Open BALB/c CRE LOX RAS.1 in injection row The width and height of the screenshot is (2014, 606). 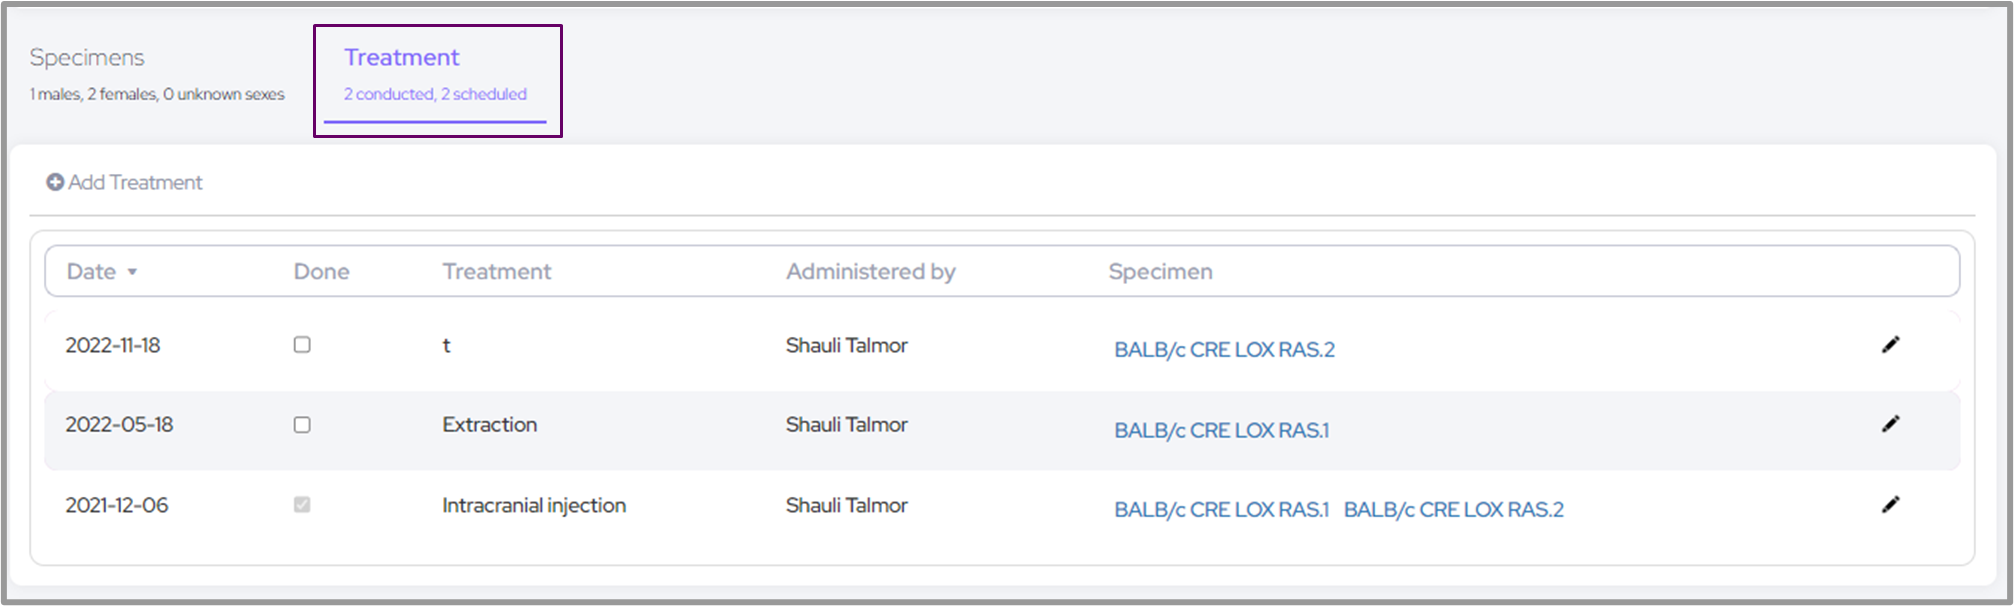point(1221,510)
